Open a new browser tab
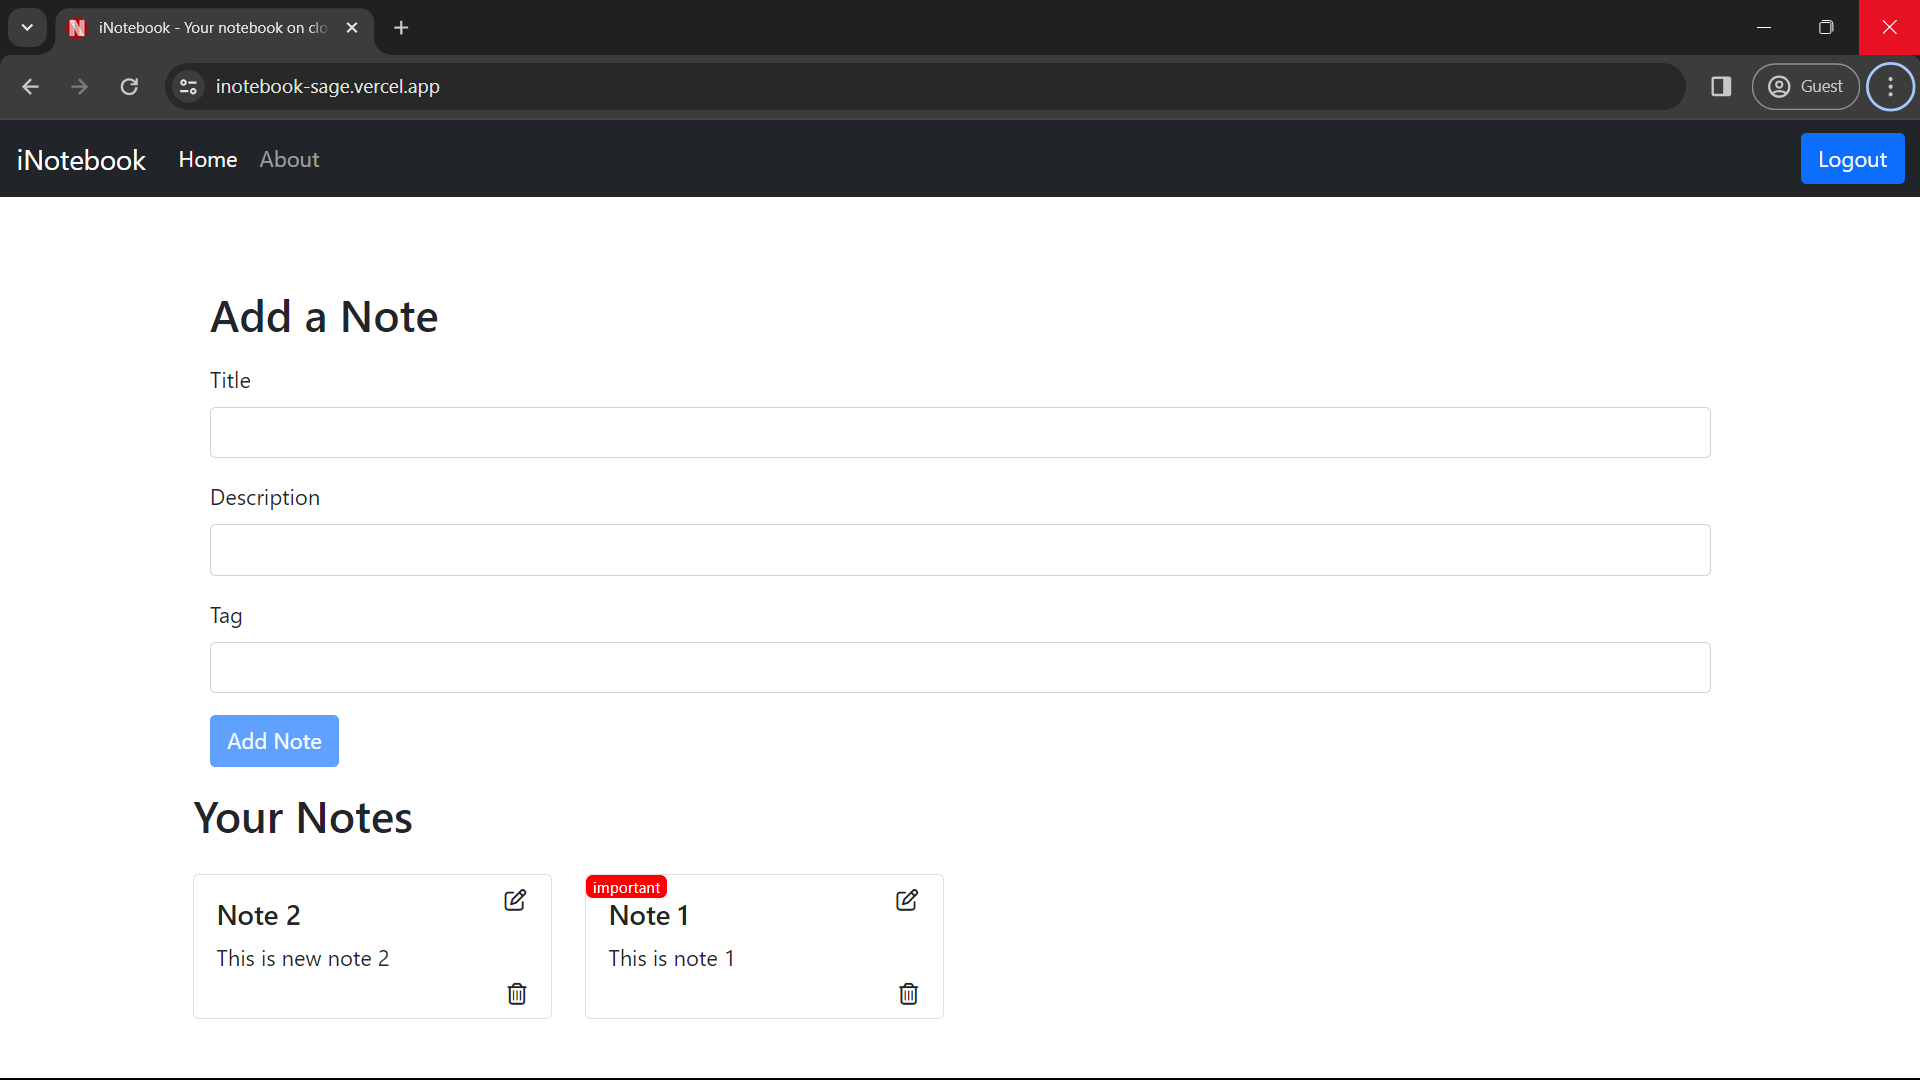Screen dimensions: 1920x1080 (401, 28)
